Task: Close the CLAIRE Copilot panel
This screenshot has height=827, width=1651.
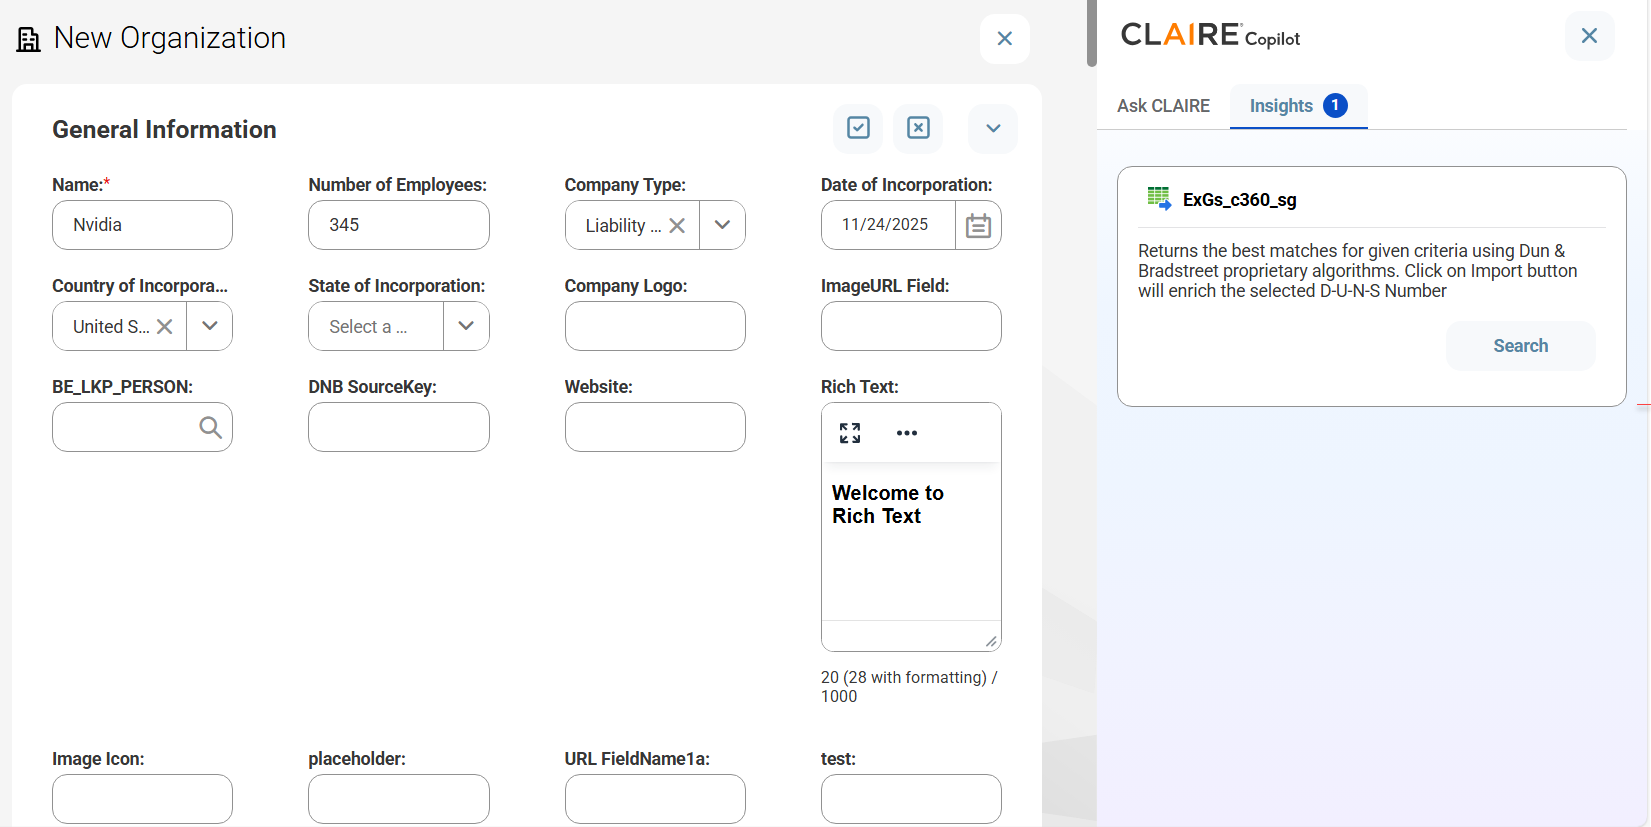Action: click(x=1589, y=36)
